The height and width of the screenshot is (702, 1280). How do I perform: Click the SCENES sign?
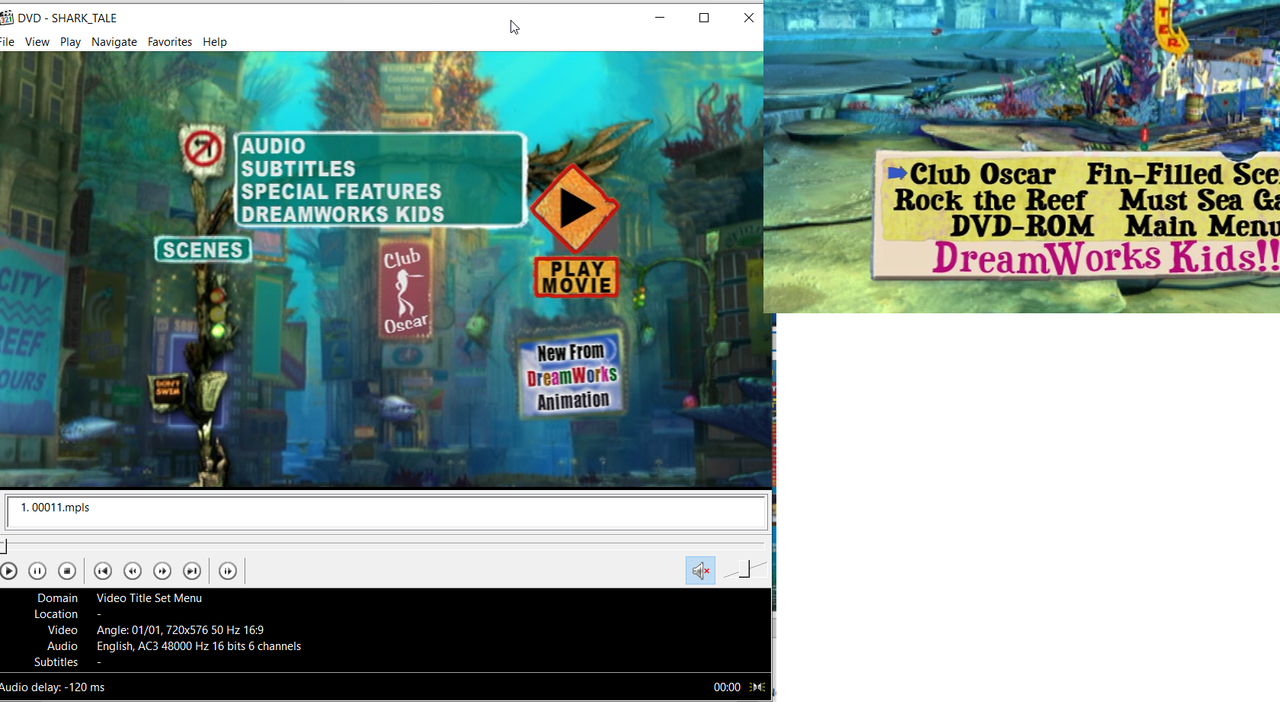pos(203,250)
